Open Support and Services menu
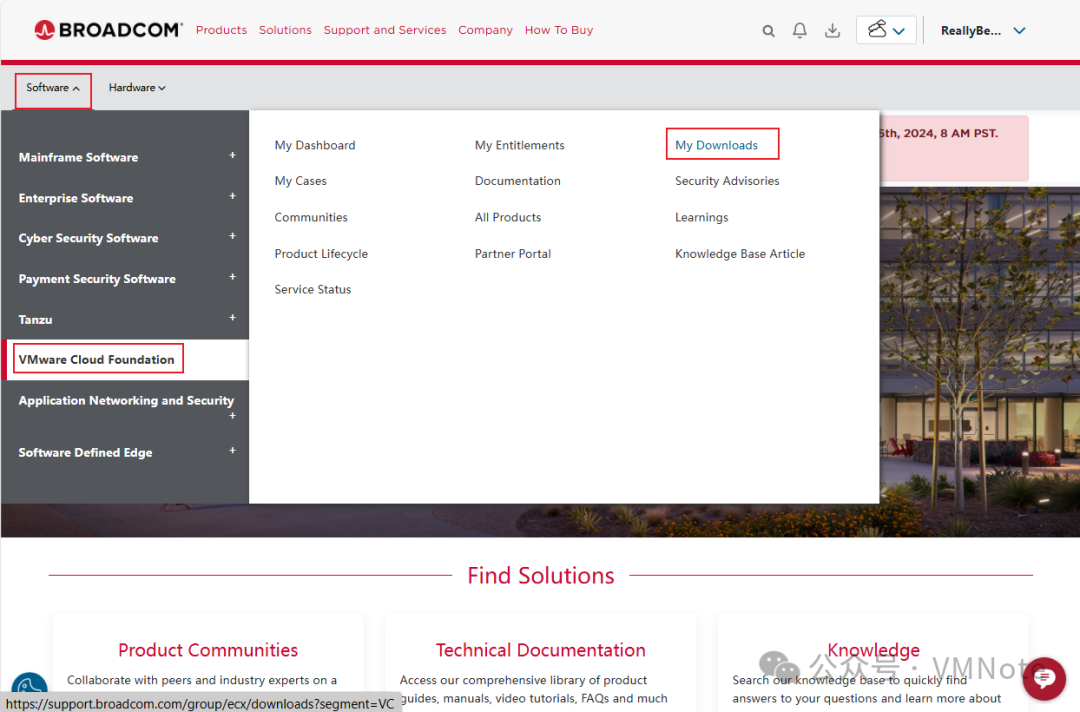 (385, 30)
